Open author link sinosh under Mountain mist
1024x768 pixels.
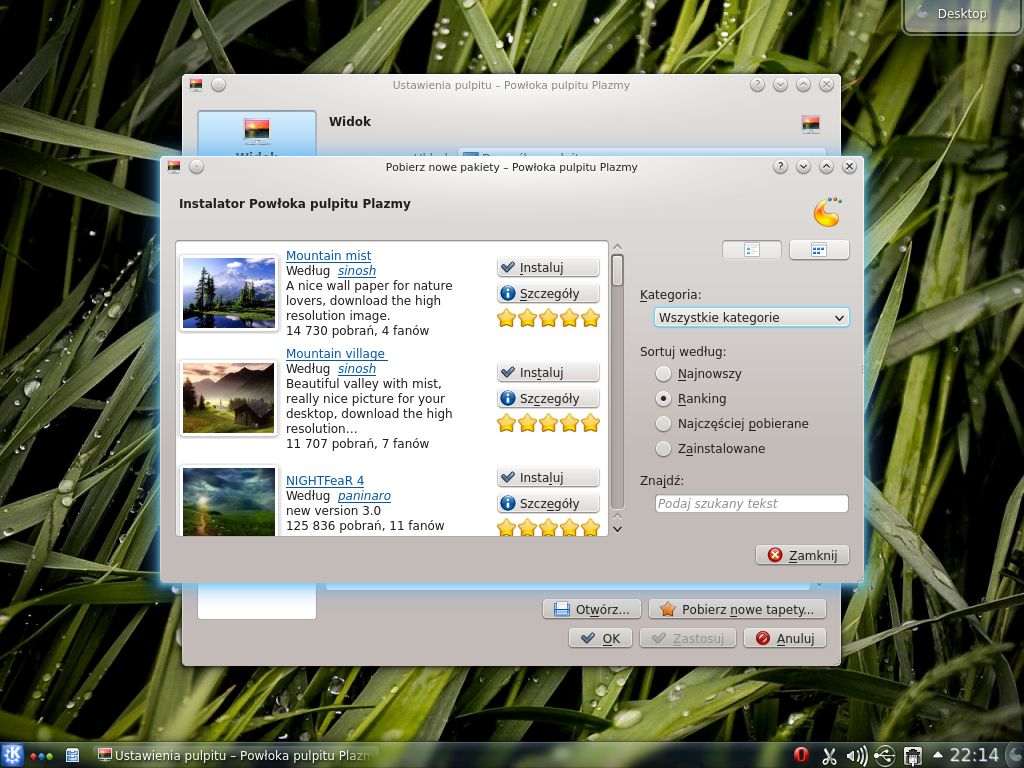(357, 270)
